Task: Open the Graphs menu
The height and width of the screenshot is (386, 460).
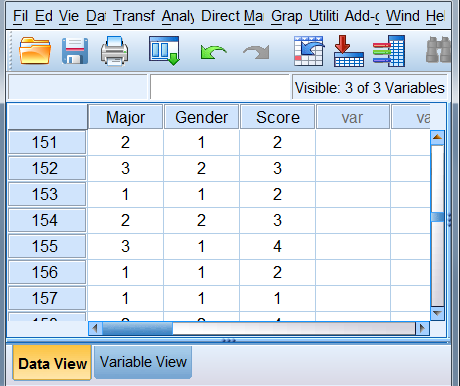Action: tap(286, 16)
